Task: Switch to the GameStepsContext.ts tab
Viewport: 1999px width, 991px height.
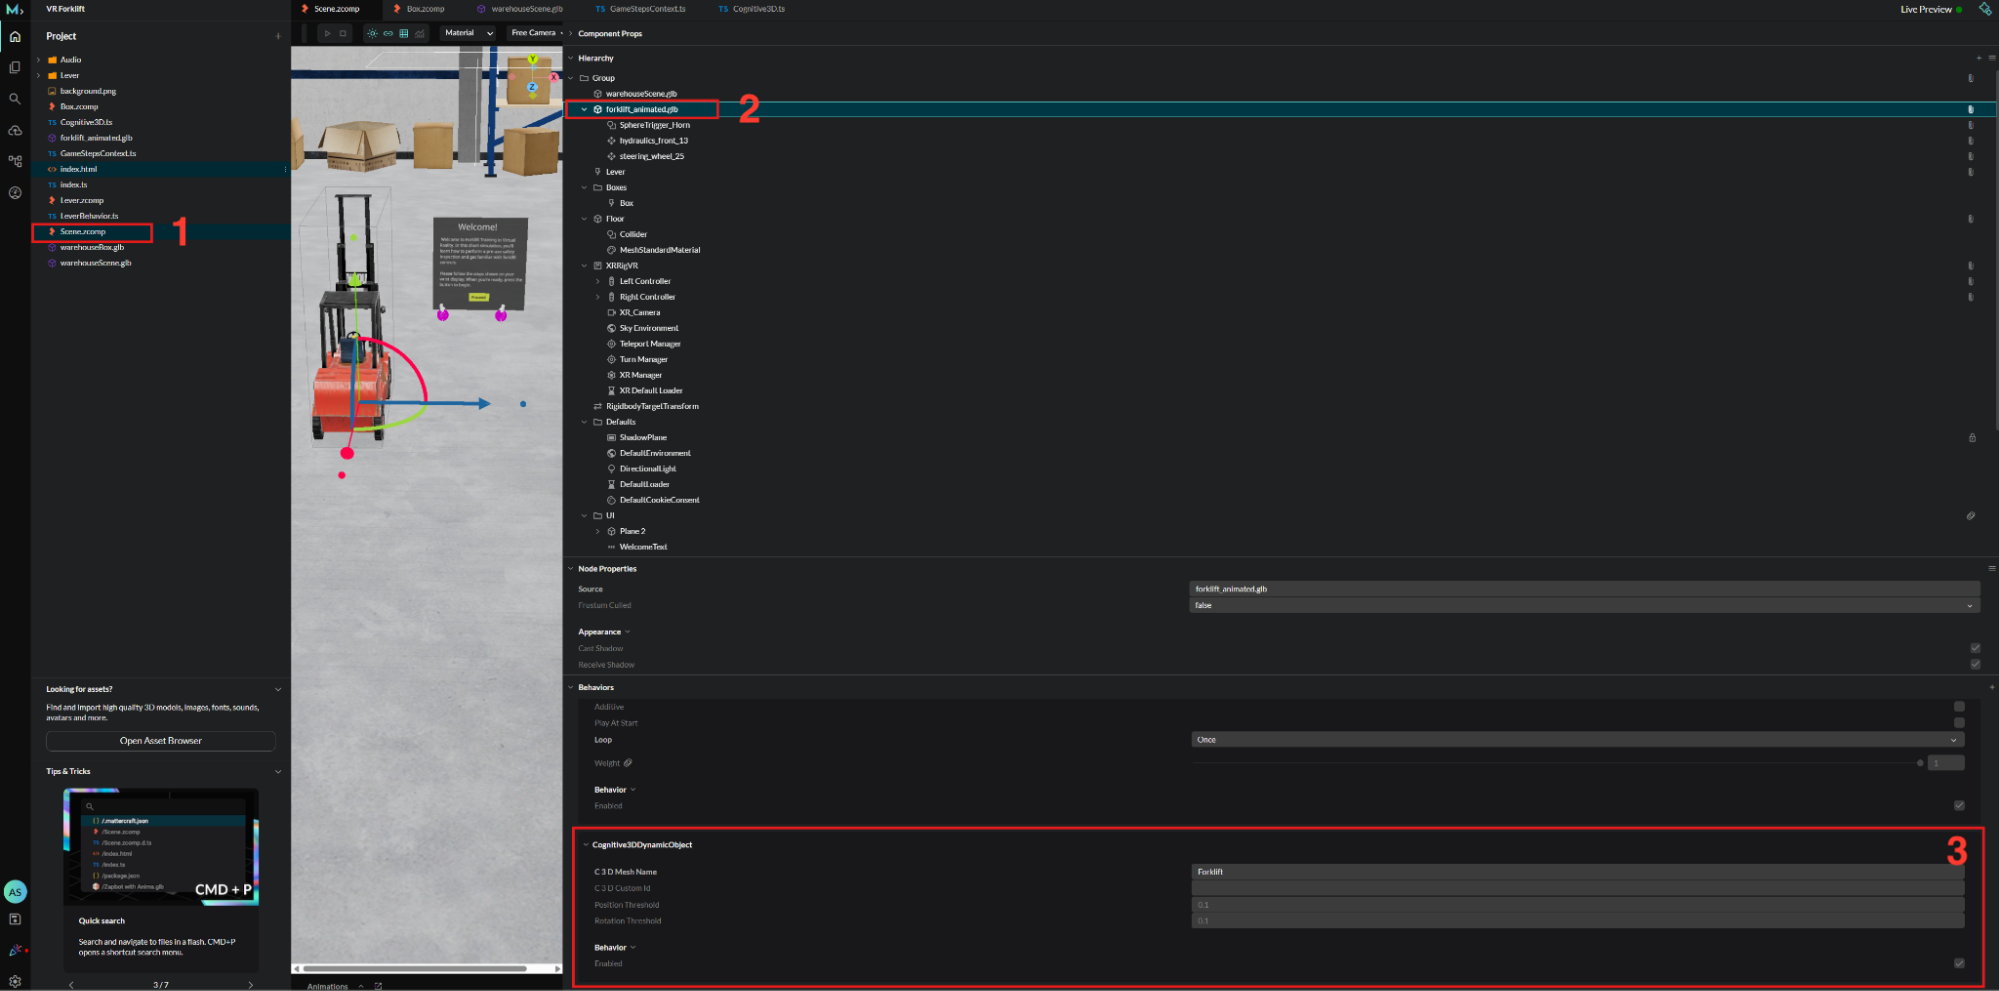Action: pos(647,9)
